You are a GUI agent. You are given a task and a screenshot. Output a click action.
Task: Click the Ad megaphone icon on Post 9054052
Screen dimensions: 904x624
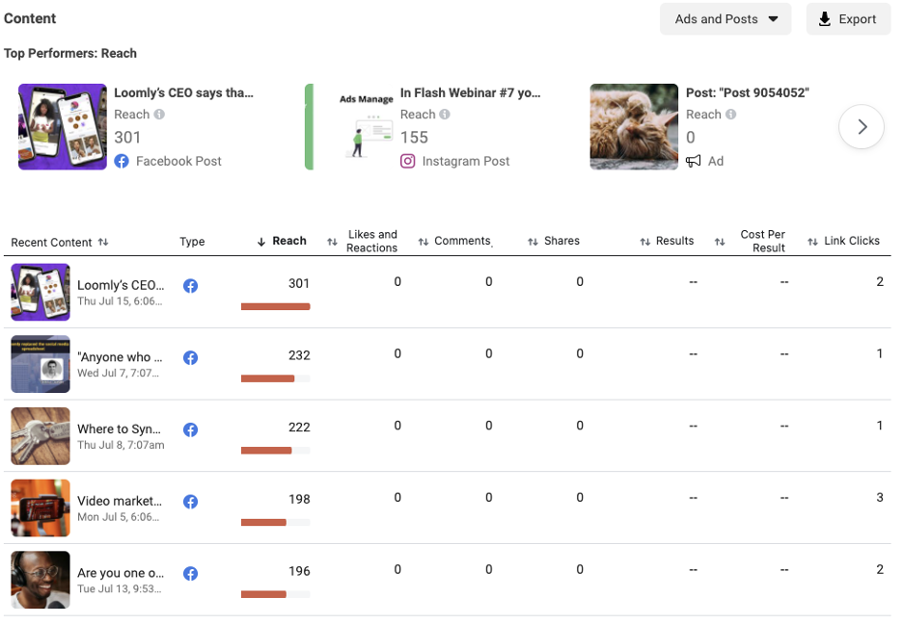pos(692,161)
